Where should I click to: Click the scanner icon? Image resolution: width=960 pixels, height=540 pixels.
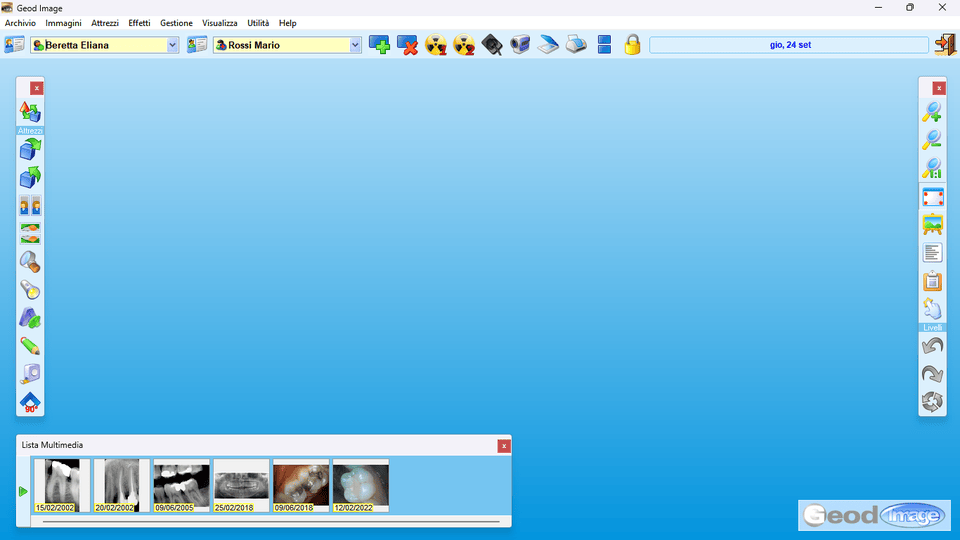click(548, 45)
